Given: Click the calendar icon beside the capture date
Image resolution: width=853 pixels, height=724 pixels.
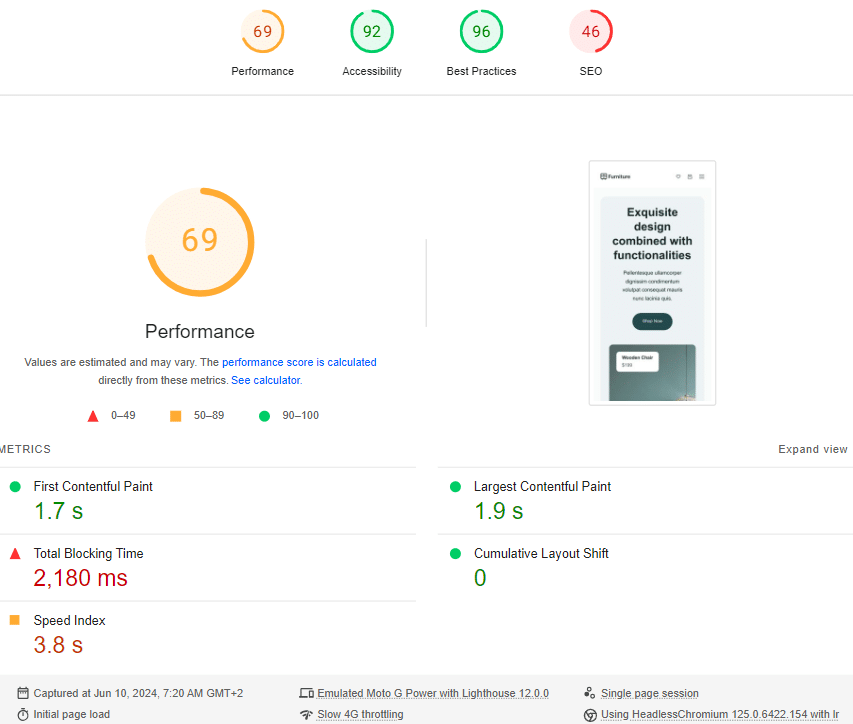Looking at the screenshot, I should [x=22, y=692].
